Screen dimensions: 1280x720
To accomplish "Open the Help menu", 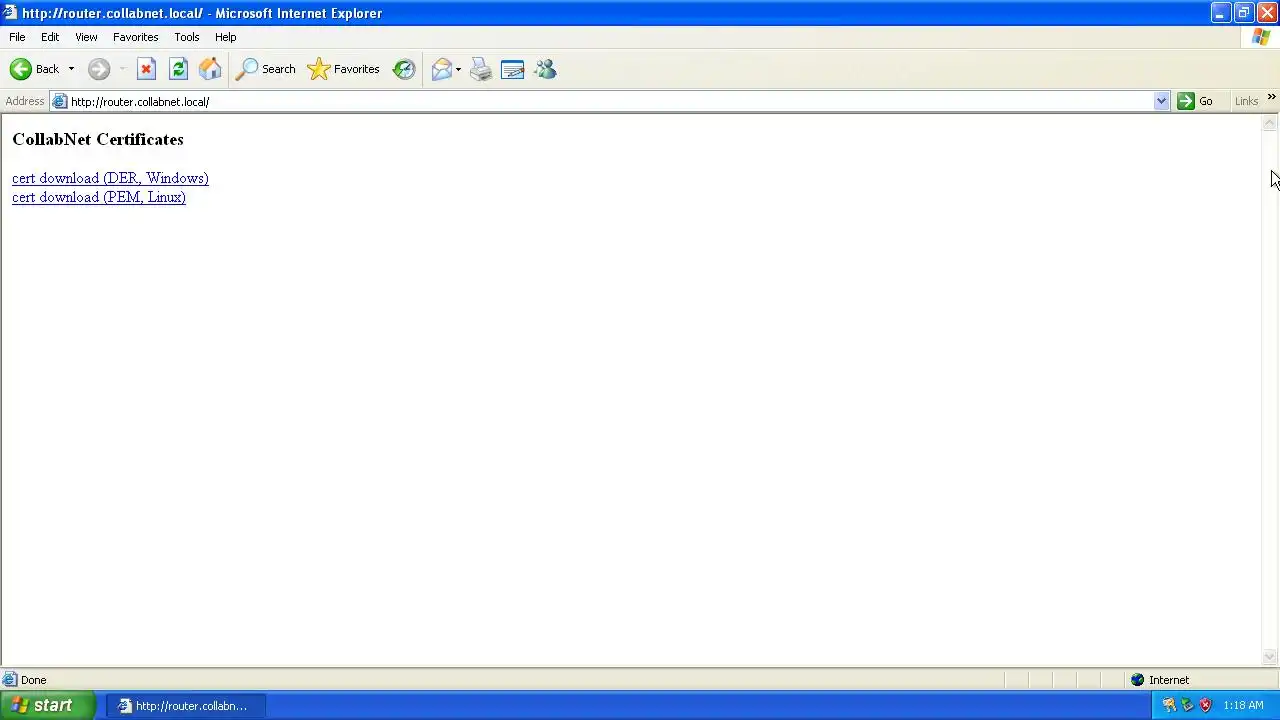I will tap(226, 37).
